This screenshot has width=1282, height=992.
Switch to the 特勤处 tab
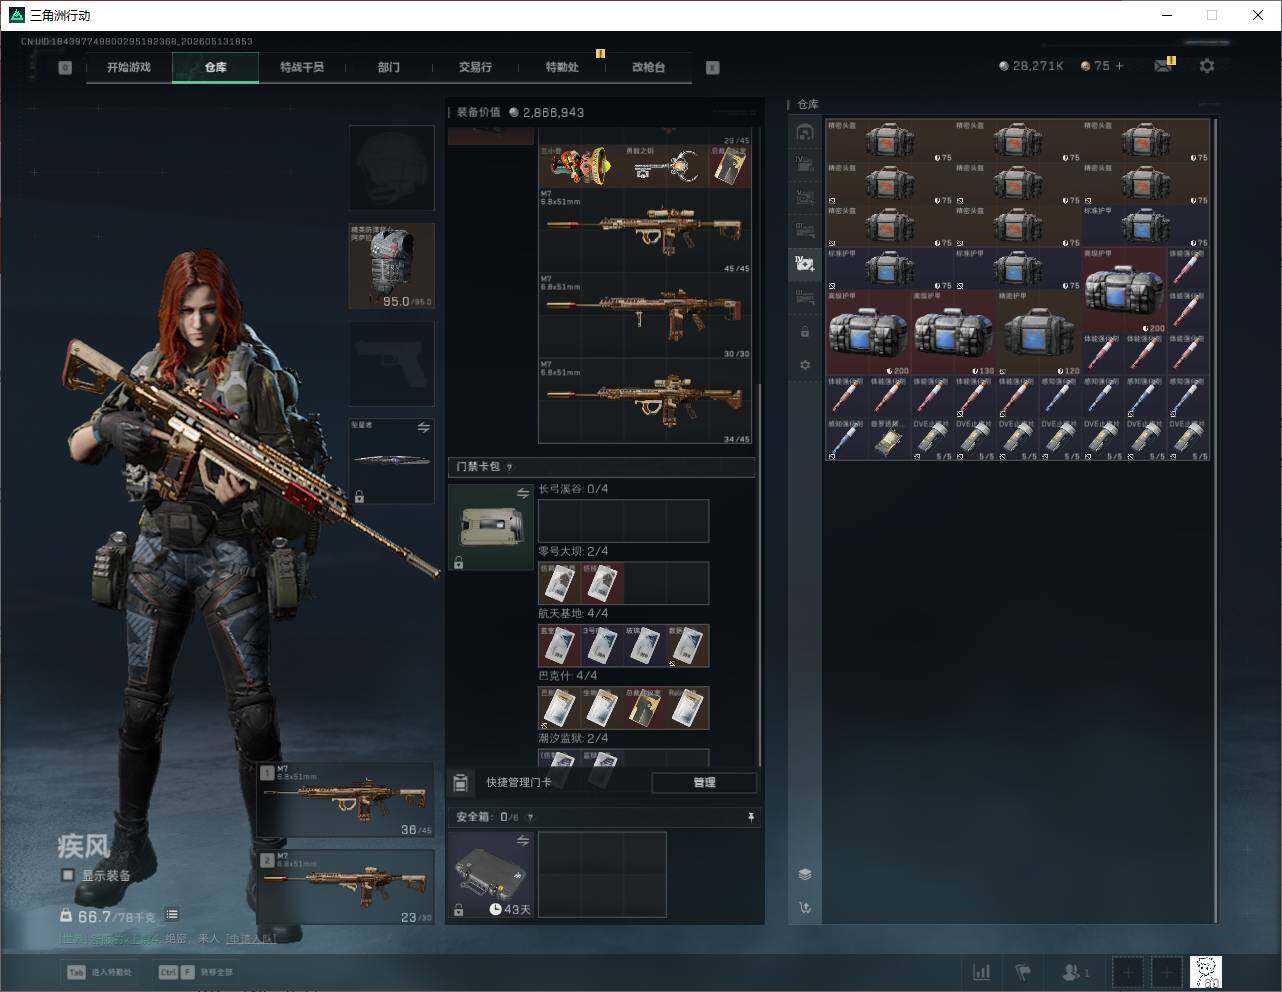pyautogui.click(x=562, y=67)
